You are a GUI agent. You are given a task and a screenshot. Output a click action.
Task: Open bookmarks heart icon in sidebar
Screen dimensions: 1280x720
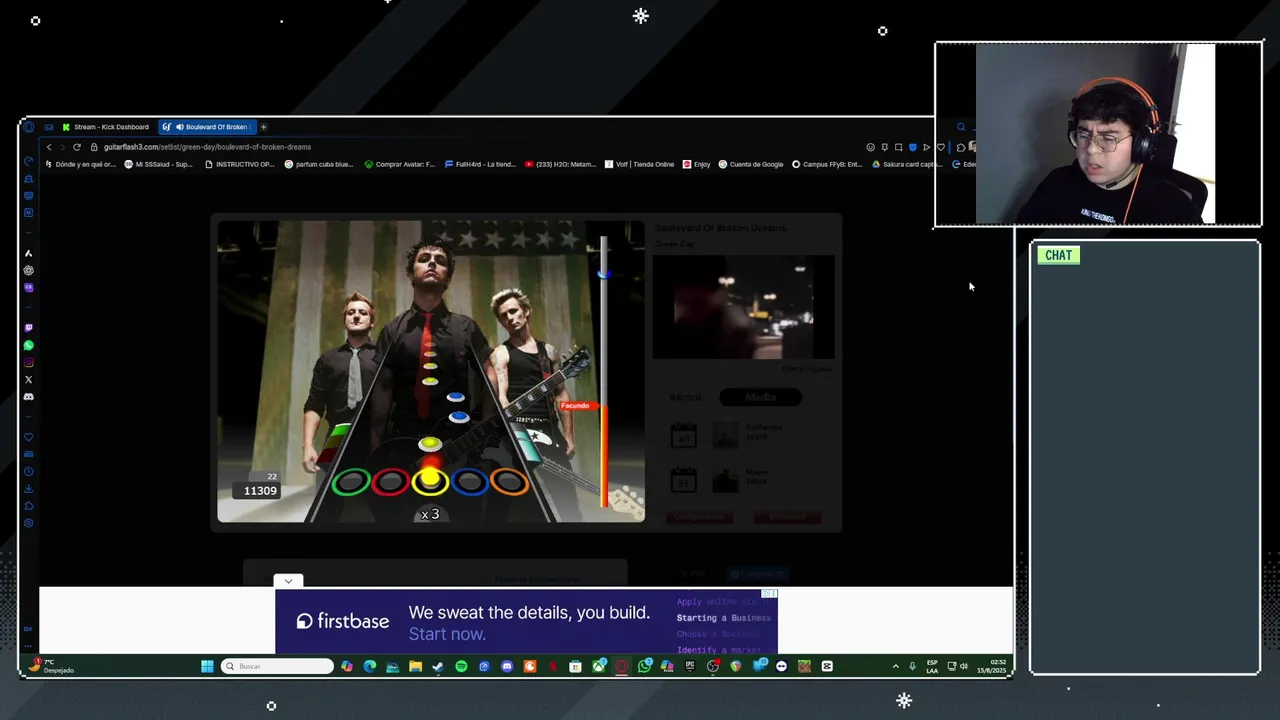pyautogui.click(x=28, y=437)
